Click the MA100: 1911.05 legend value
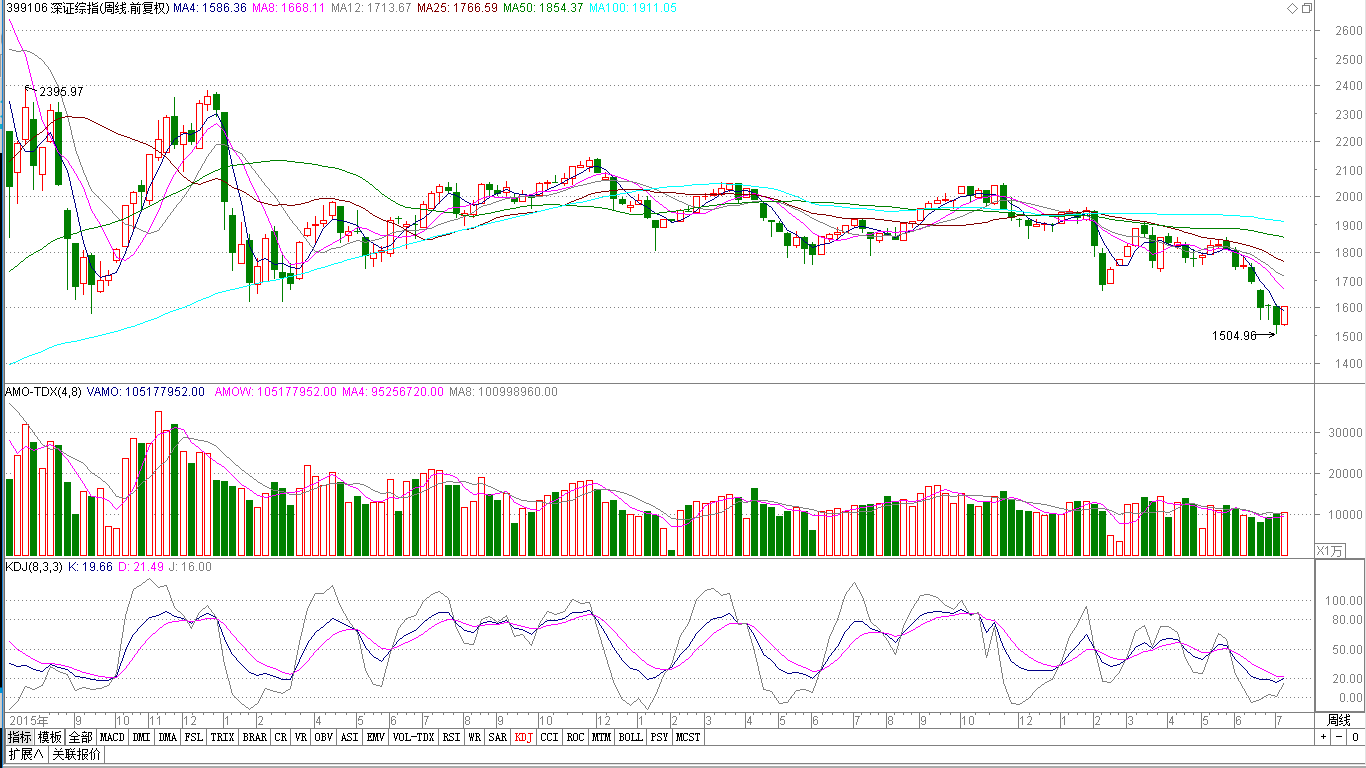 [x=633, y=8]
